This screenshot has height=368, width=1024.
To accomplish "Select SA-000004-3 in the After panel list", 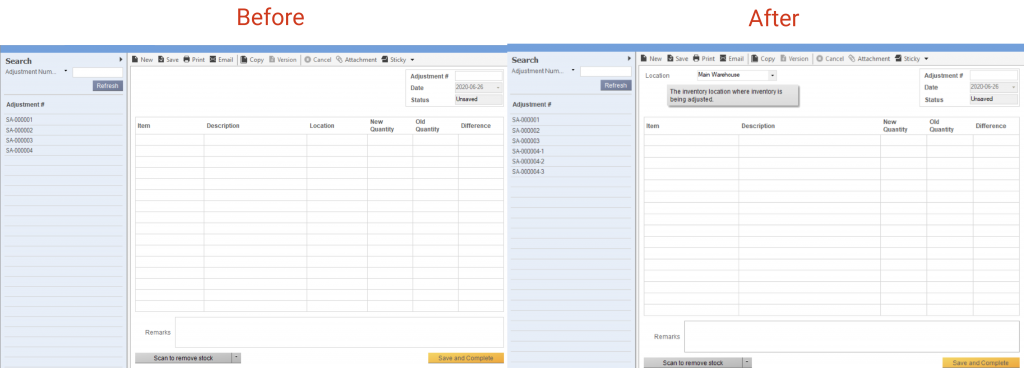I will [x=571, y=172].
